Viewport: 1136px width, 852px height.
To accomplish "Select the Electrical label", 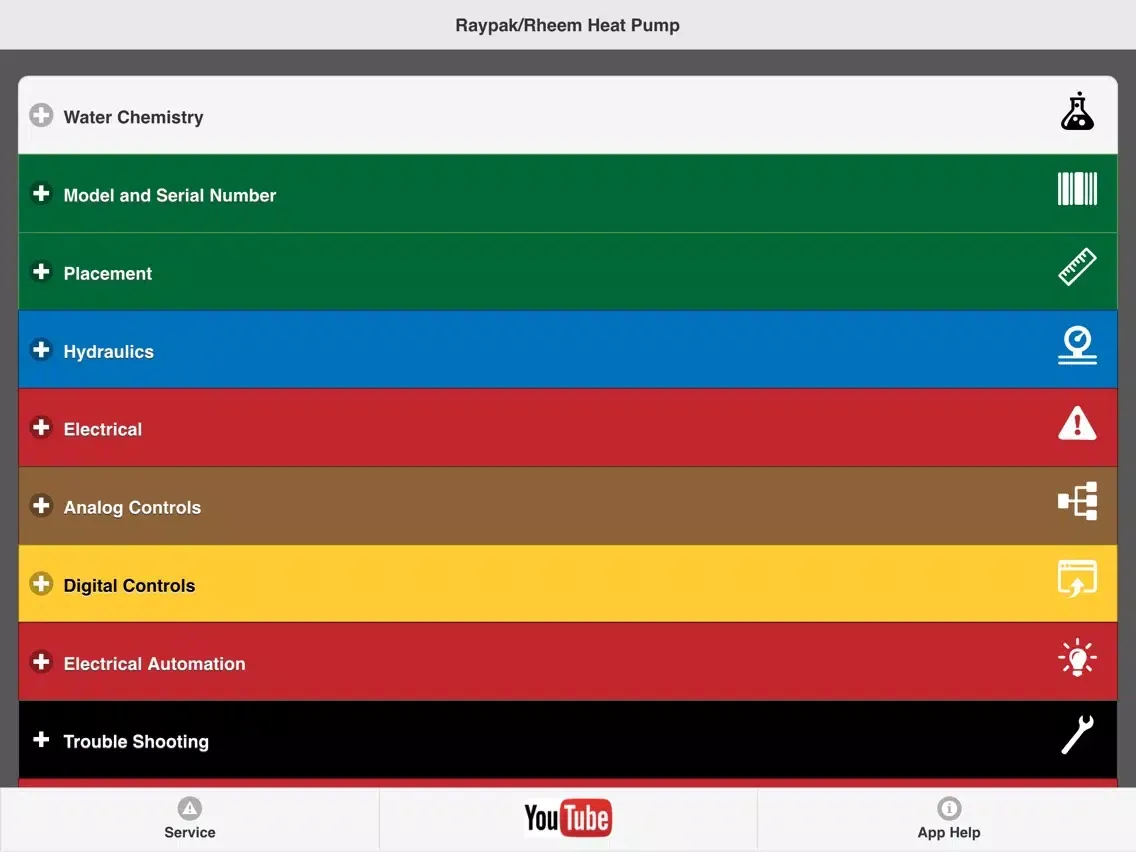I will [x=103, y=430].
